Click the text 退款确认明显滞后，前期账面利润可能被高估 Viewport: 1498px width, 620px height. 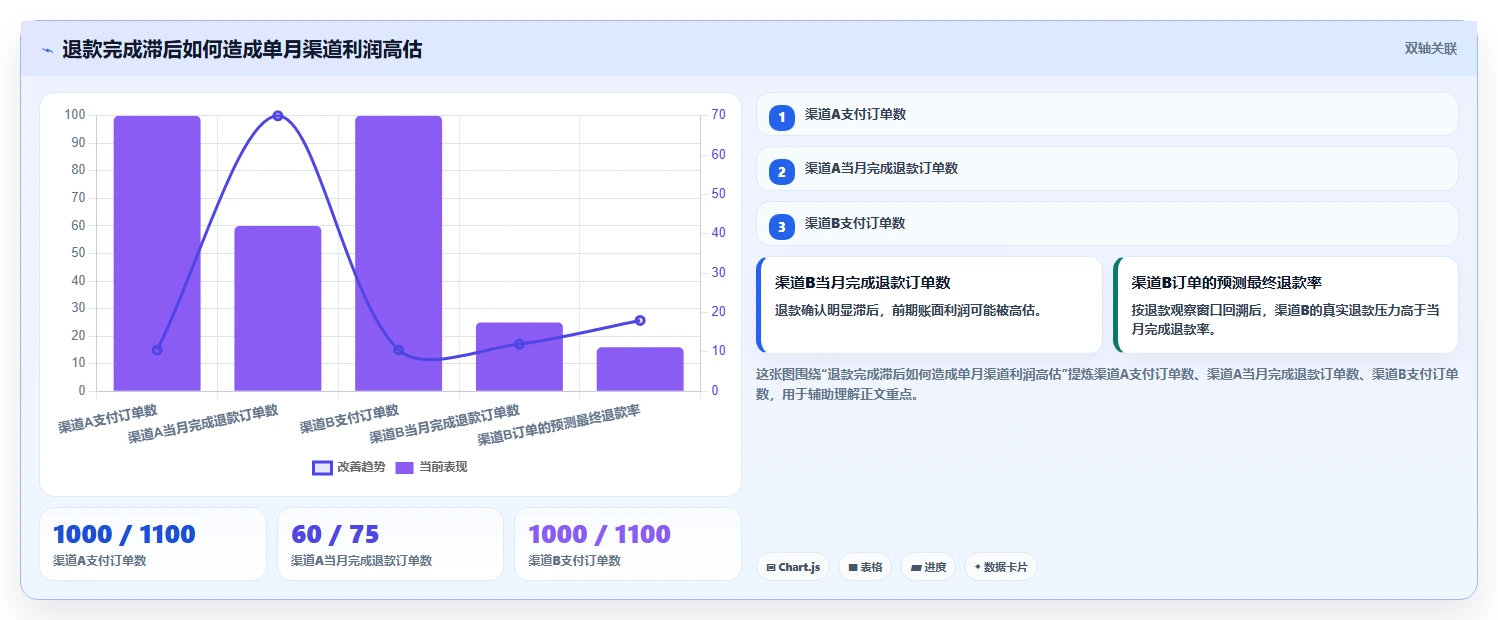pyautogui.click(x=909, y=310)
